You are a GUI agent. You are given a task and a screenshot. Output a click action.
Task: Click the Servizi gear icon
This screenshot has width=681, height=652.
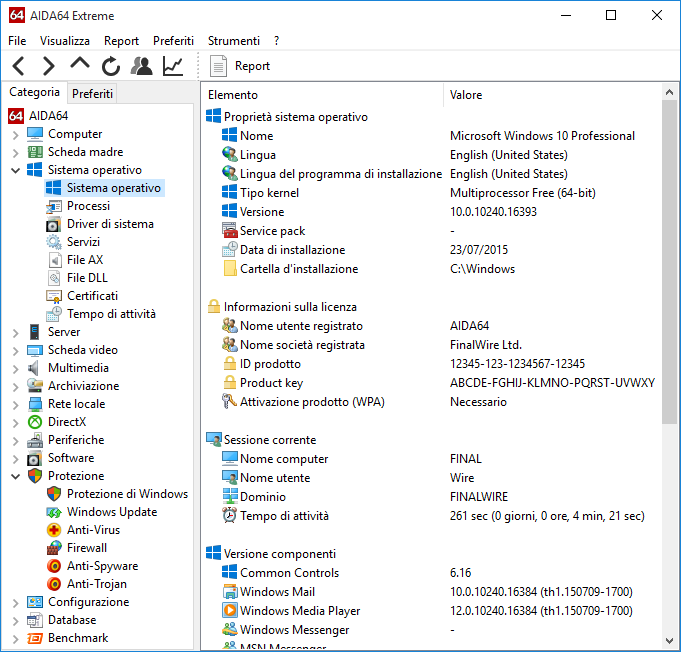point(54,242)
